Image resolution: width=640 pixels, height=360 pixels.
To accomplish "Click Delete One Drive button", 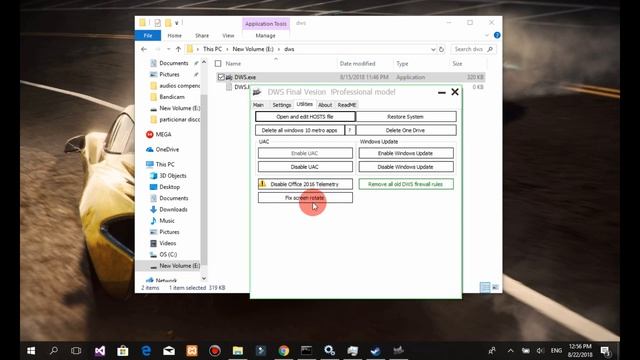I will 406,130.
